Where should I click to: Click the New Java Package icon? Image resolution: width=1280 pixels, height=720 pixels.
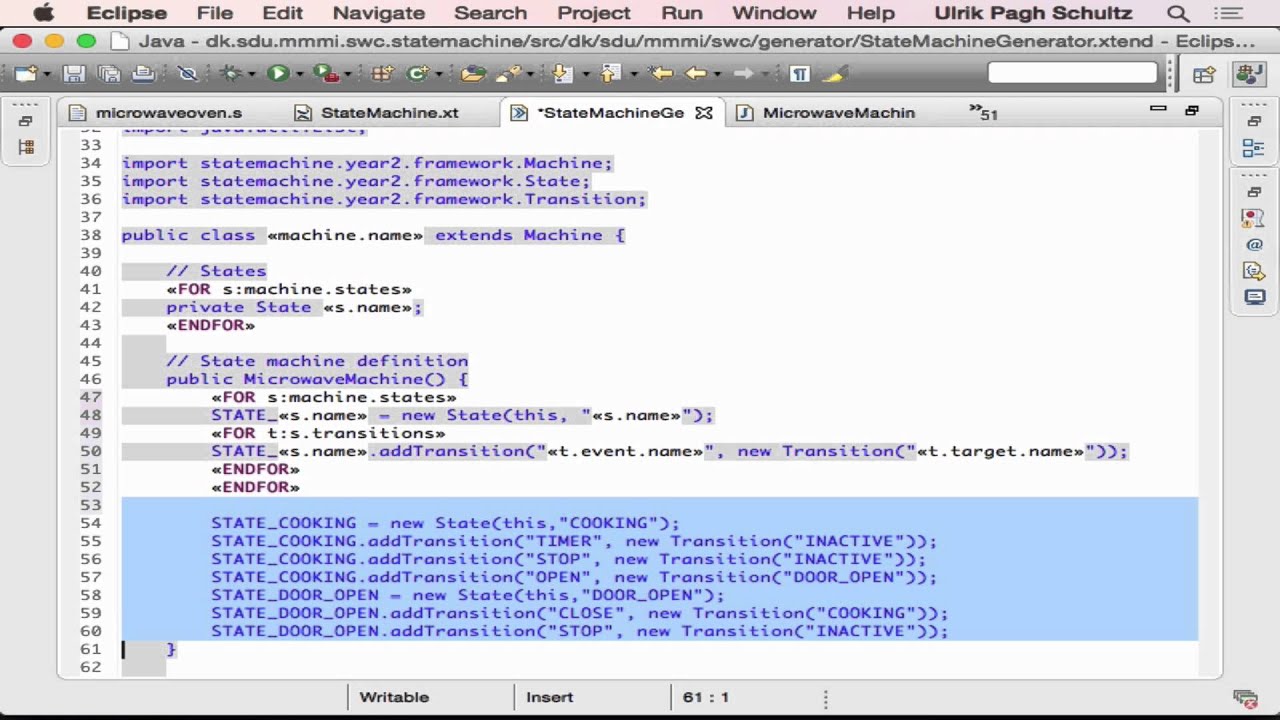(382, 73)
